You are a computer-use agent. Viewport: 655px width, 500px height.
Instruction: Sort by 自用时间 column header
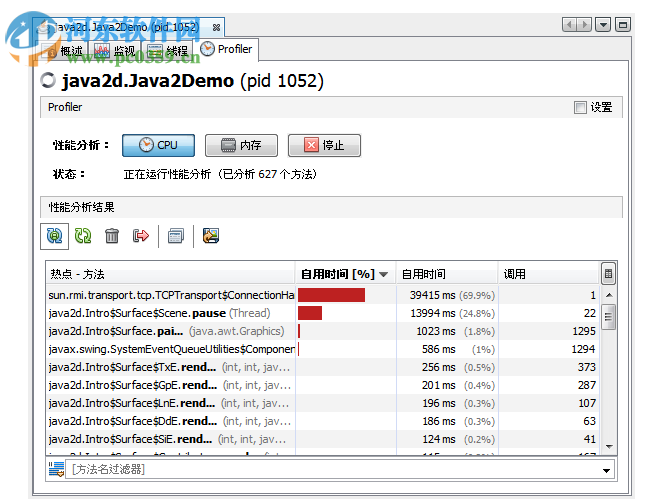click(x=447, y=274)
